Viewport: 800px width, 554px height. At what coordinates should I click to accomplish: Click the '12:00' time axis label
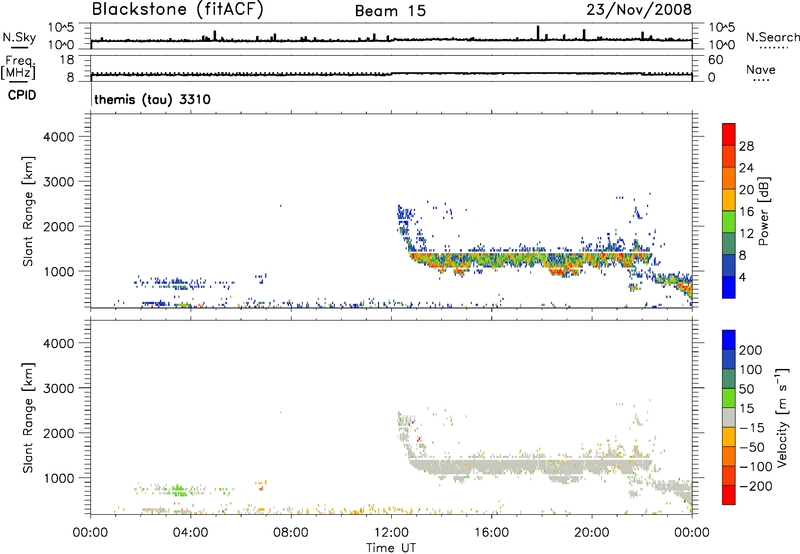point(391,533)
